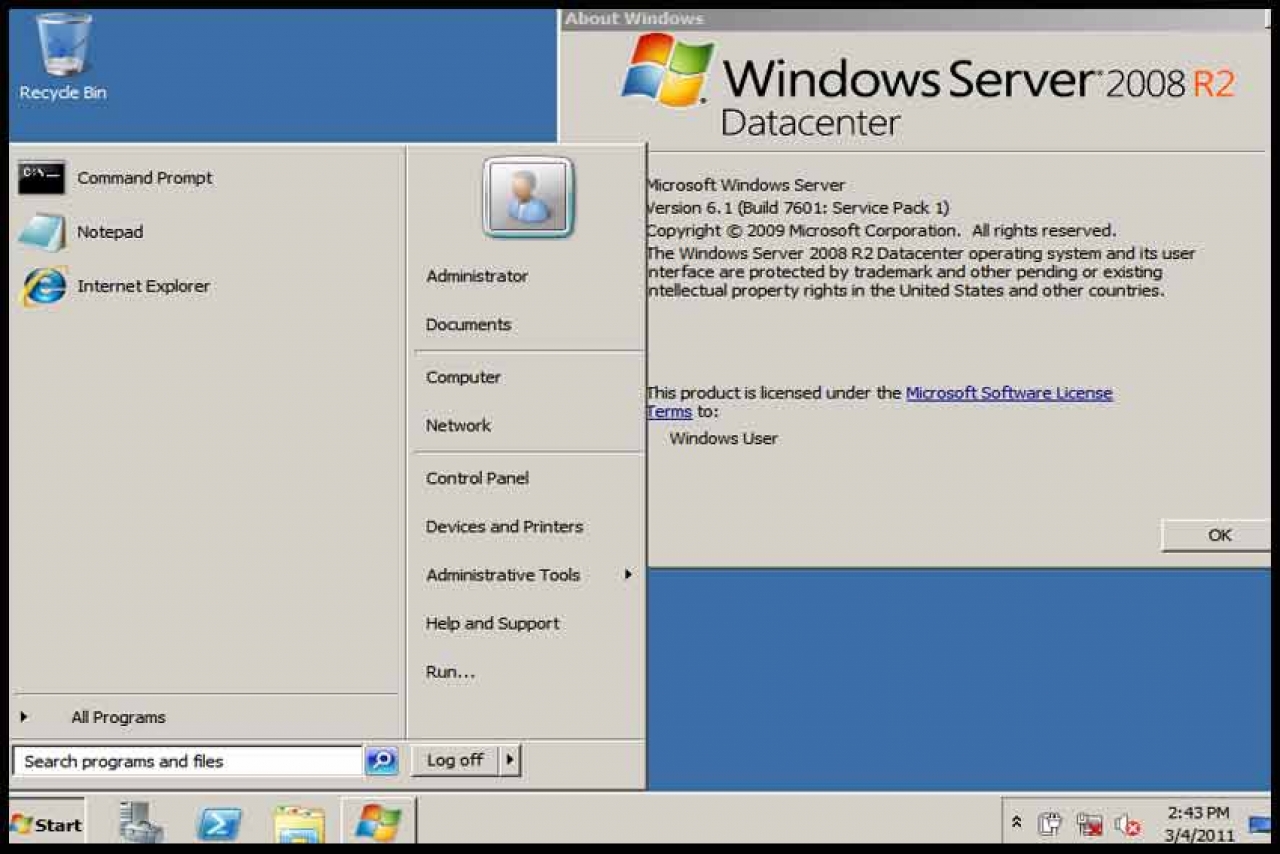Open Documents from the Start menu
The width and height of the screenshot is (1280, 854).
point(468,325)
